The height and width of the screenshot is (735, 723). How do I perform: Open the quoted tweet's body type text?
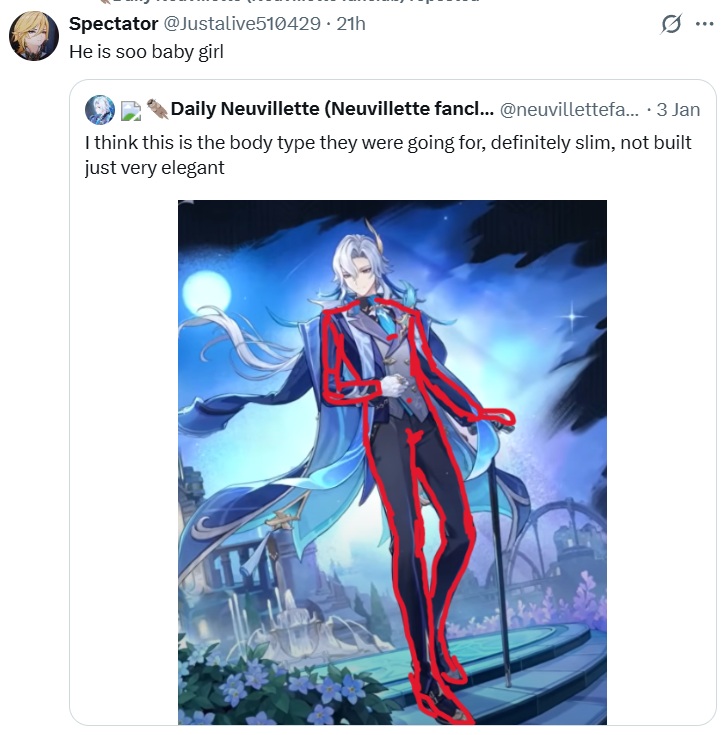coord(388,155)
